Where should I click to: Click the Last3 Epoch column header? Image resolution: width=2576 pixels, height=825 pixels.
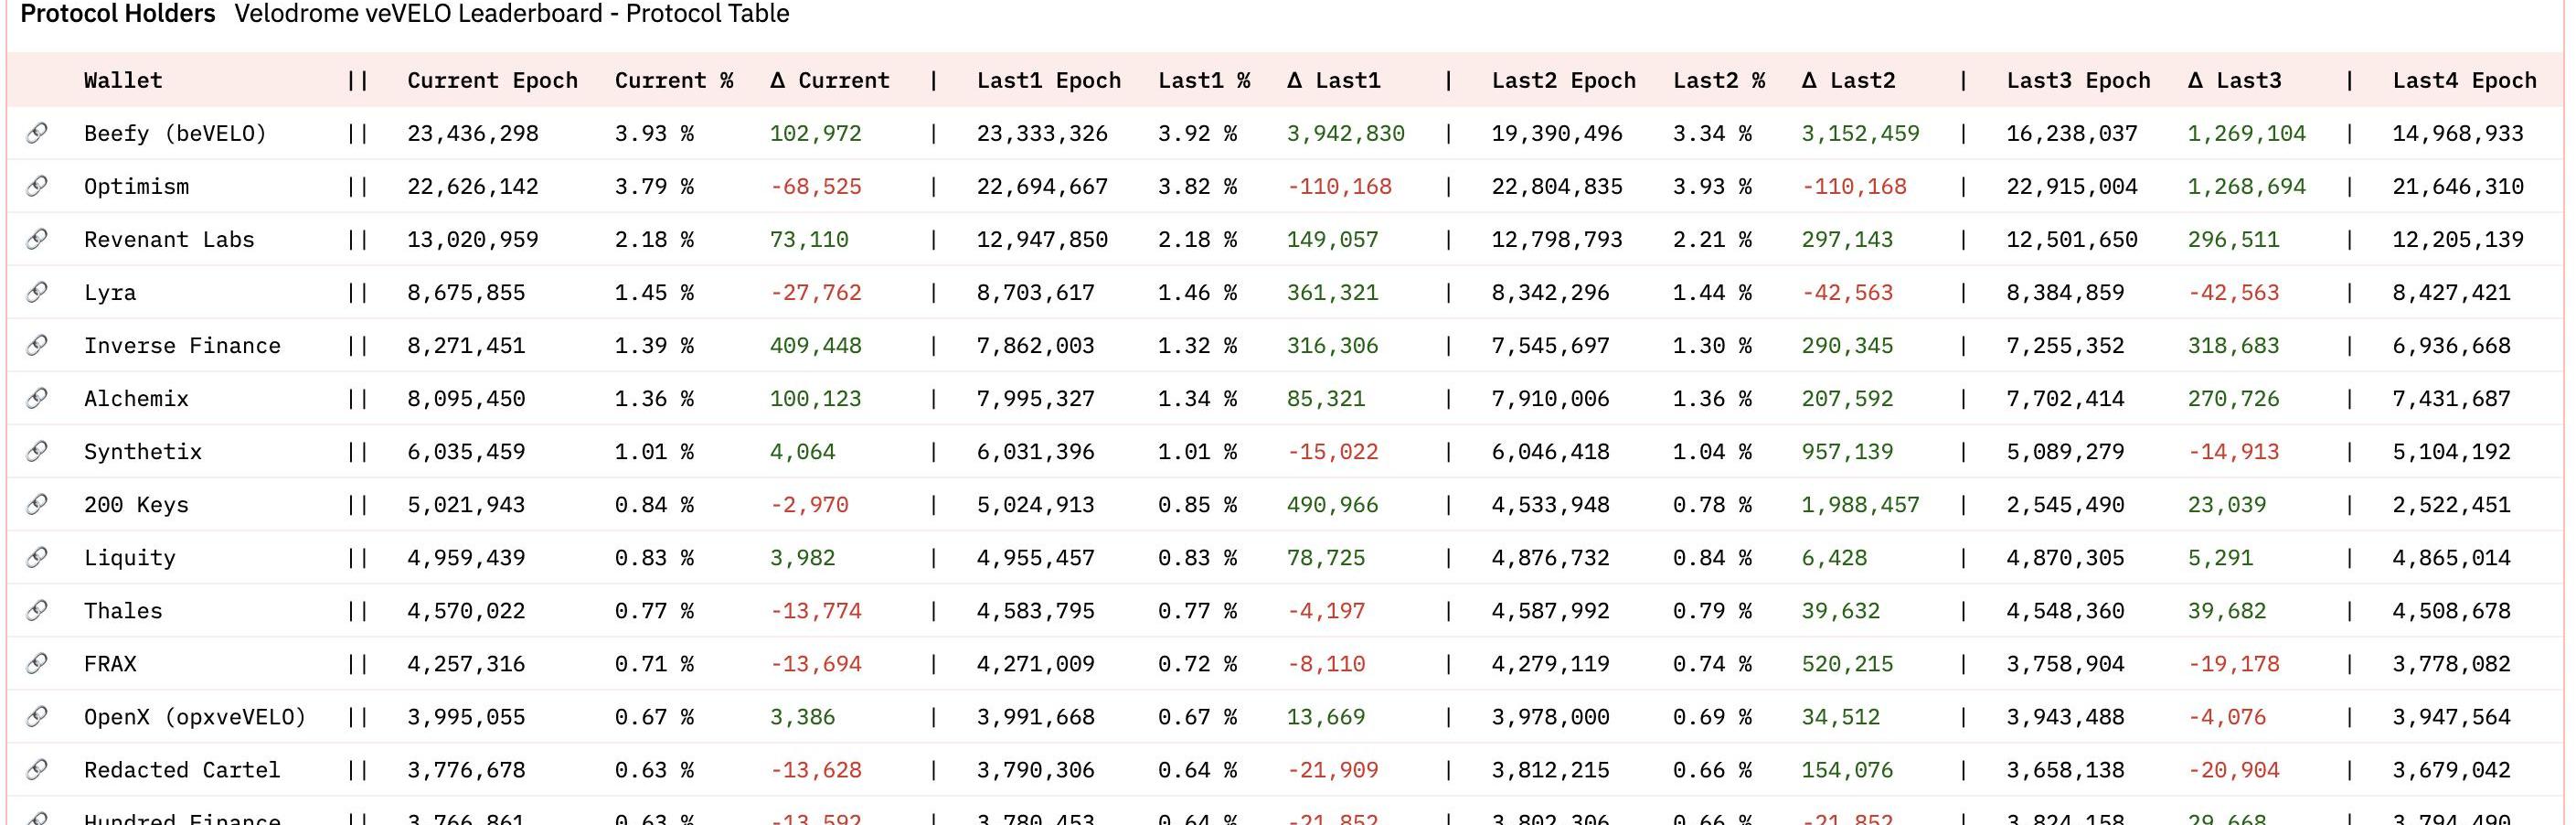click(x=2078, y=80)
